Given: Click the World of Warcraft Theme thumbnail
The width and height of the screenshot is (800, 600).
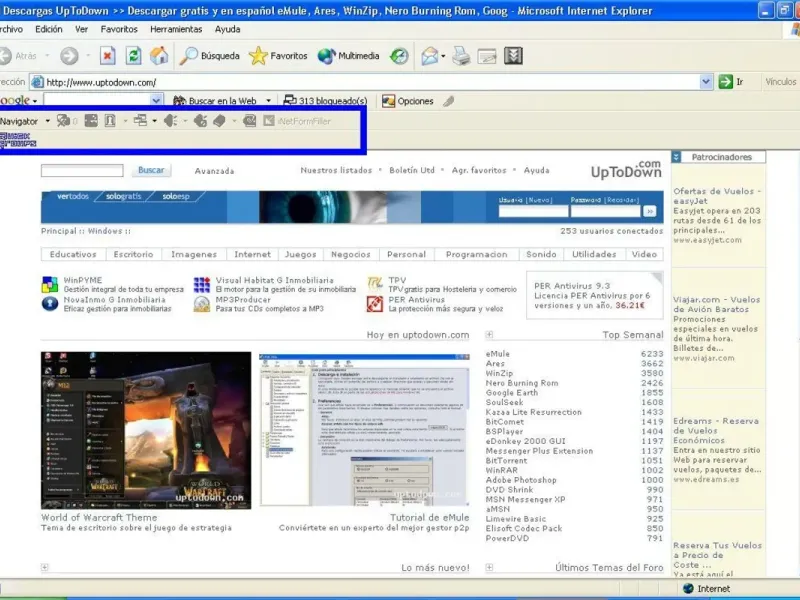Looking at the screenshot, I should (146, 429).
